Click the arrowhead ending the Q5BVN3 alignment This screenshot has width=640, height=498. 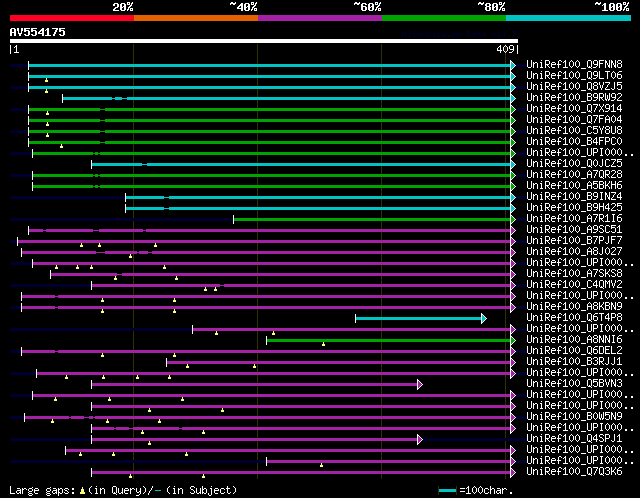420,383
